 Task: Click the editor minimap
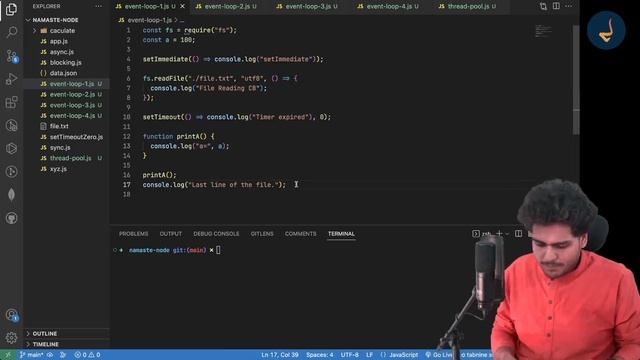coord(543,31)
